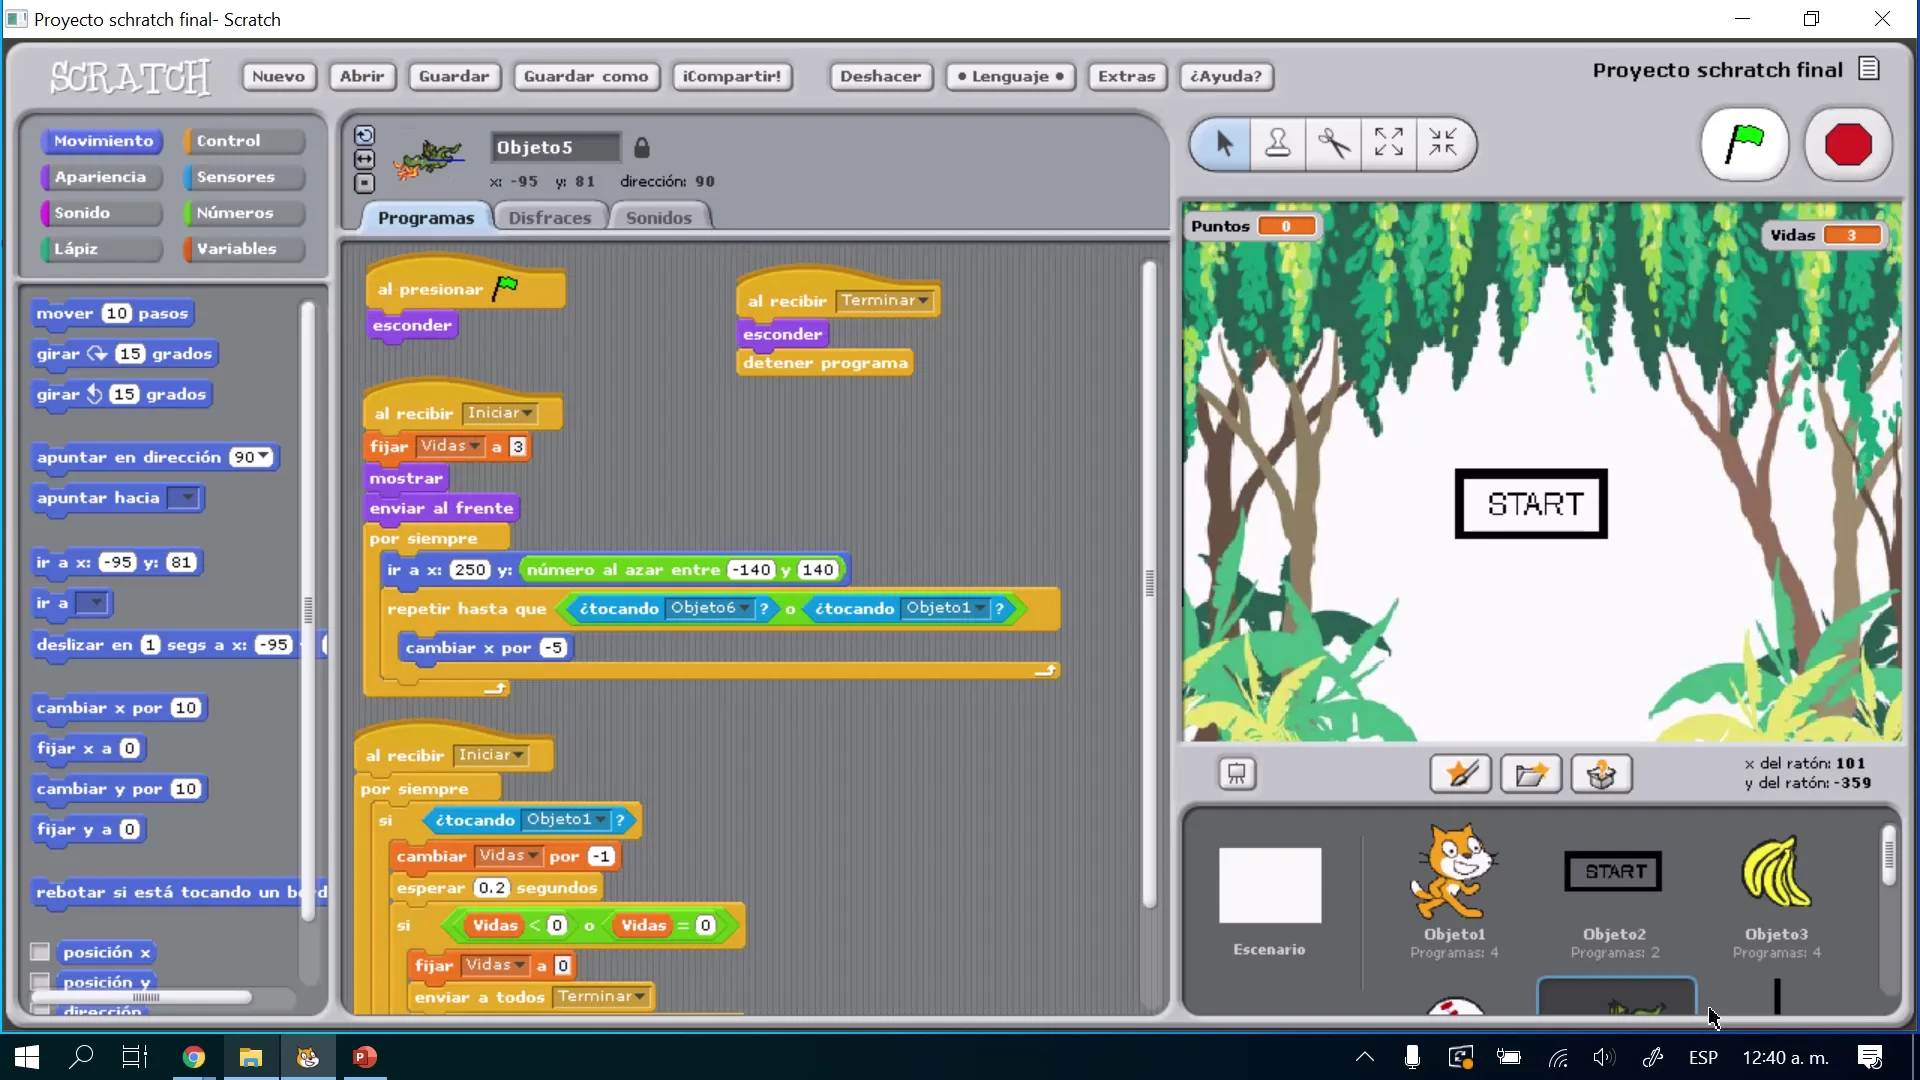
Task: Open the Terminar message dropdown on al recibir
Action: (x=884, y=300)
